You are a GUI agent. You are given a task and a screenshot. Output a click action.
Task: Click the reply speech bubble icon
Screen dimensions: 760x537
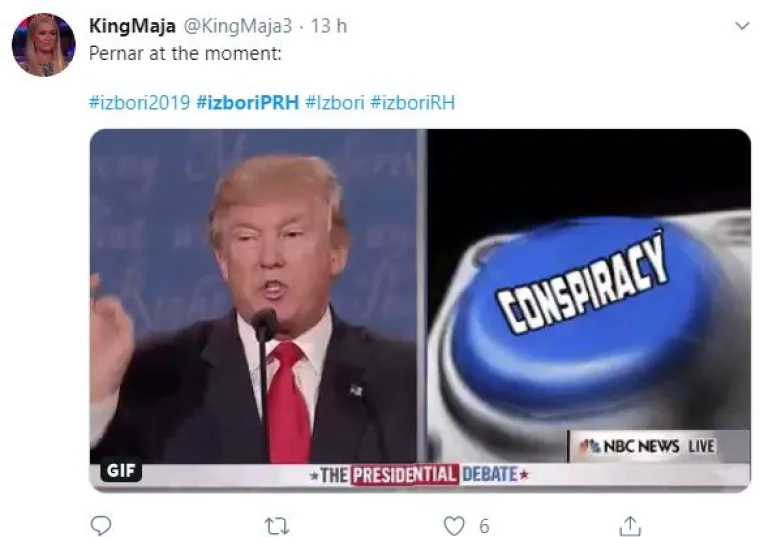tap(101, 525)
